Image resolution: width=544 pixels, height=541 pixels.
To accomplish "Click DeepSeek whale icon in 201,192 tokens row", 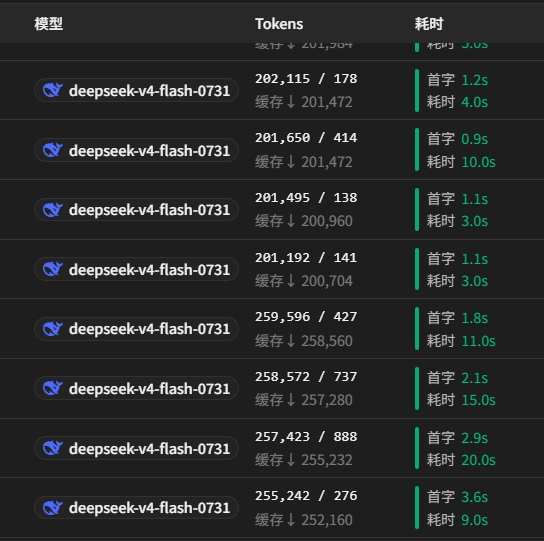I will [52, 269].
